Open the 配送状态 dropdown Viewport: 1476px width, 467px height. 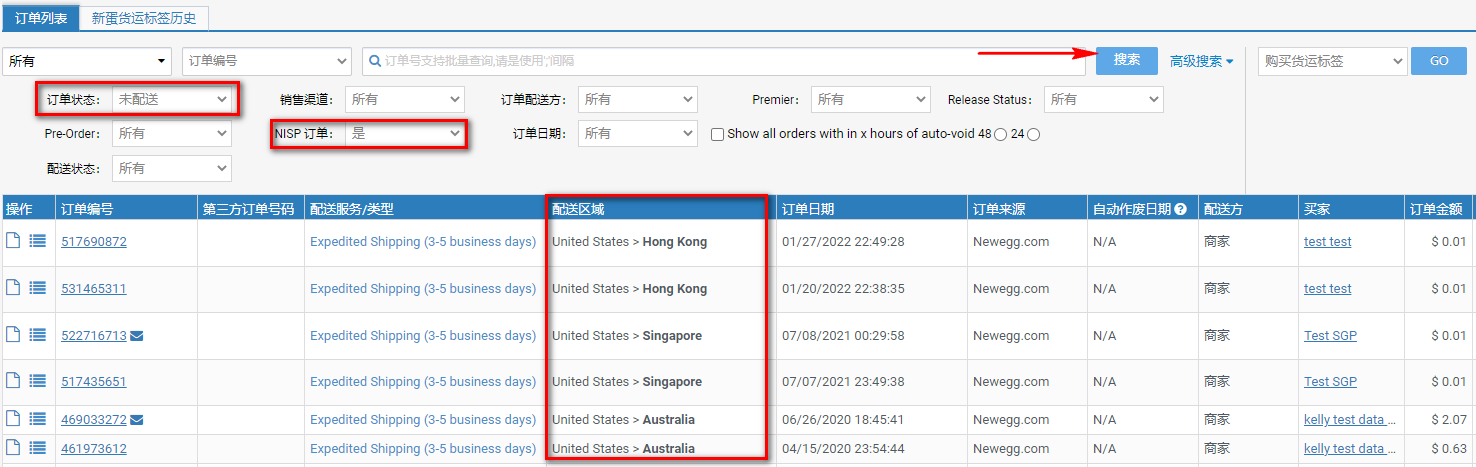pyautogui.click(x=171, y=168)
